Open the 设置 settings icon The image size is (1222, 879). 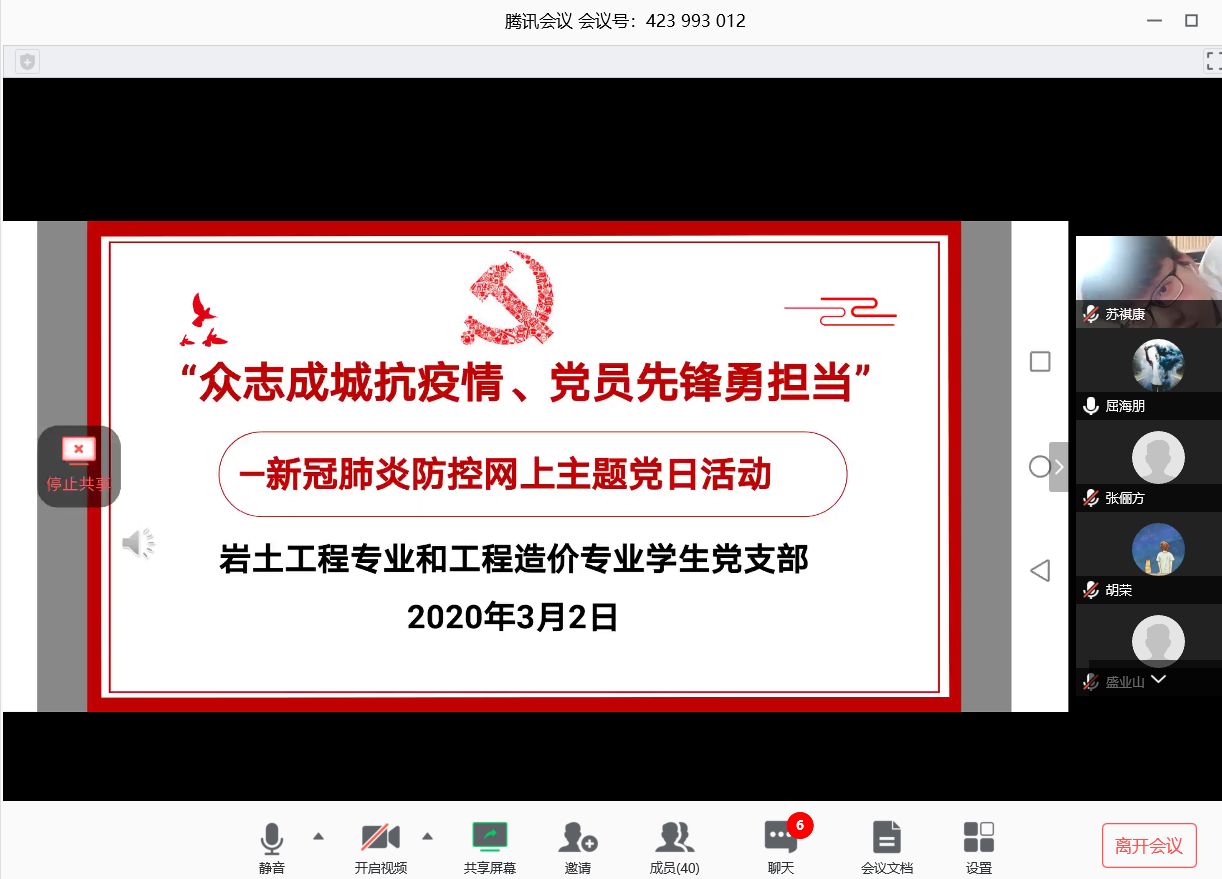(x=978, y=838)
